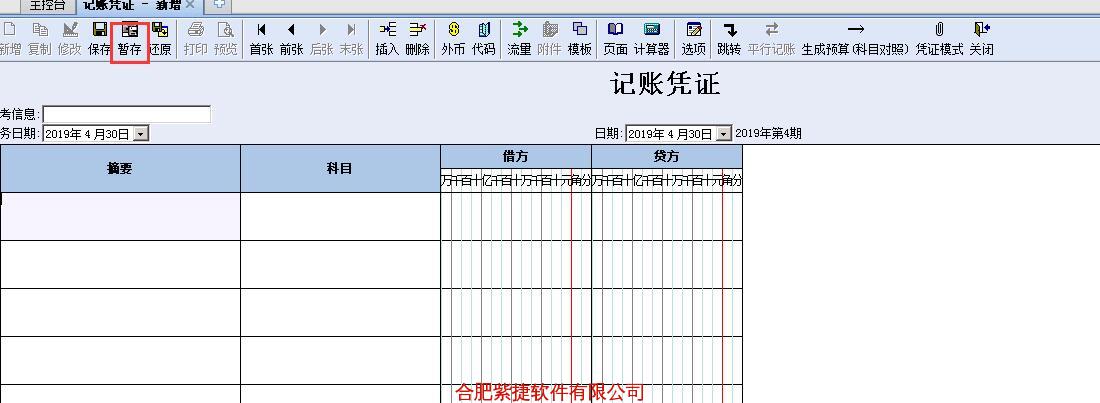Launch the 计算器 calculator

[651, 38]
